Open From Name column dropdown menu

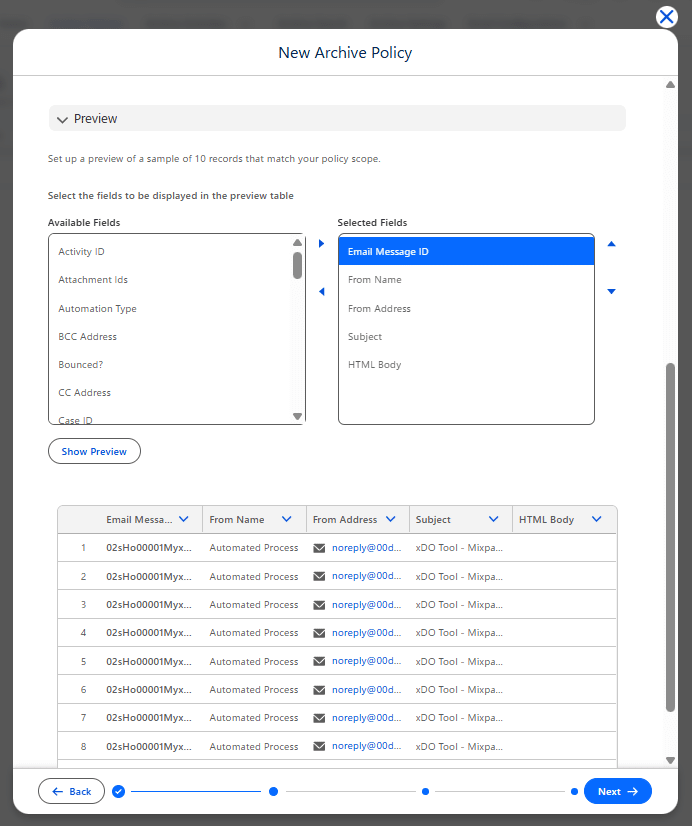[x=286, y=519]
